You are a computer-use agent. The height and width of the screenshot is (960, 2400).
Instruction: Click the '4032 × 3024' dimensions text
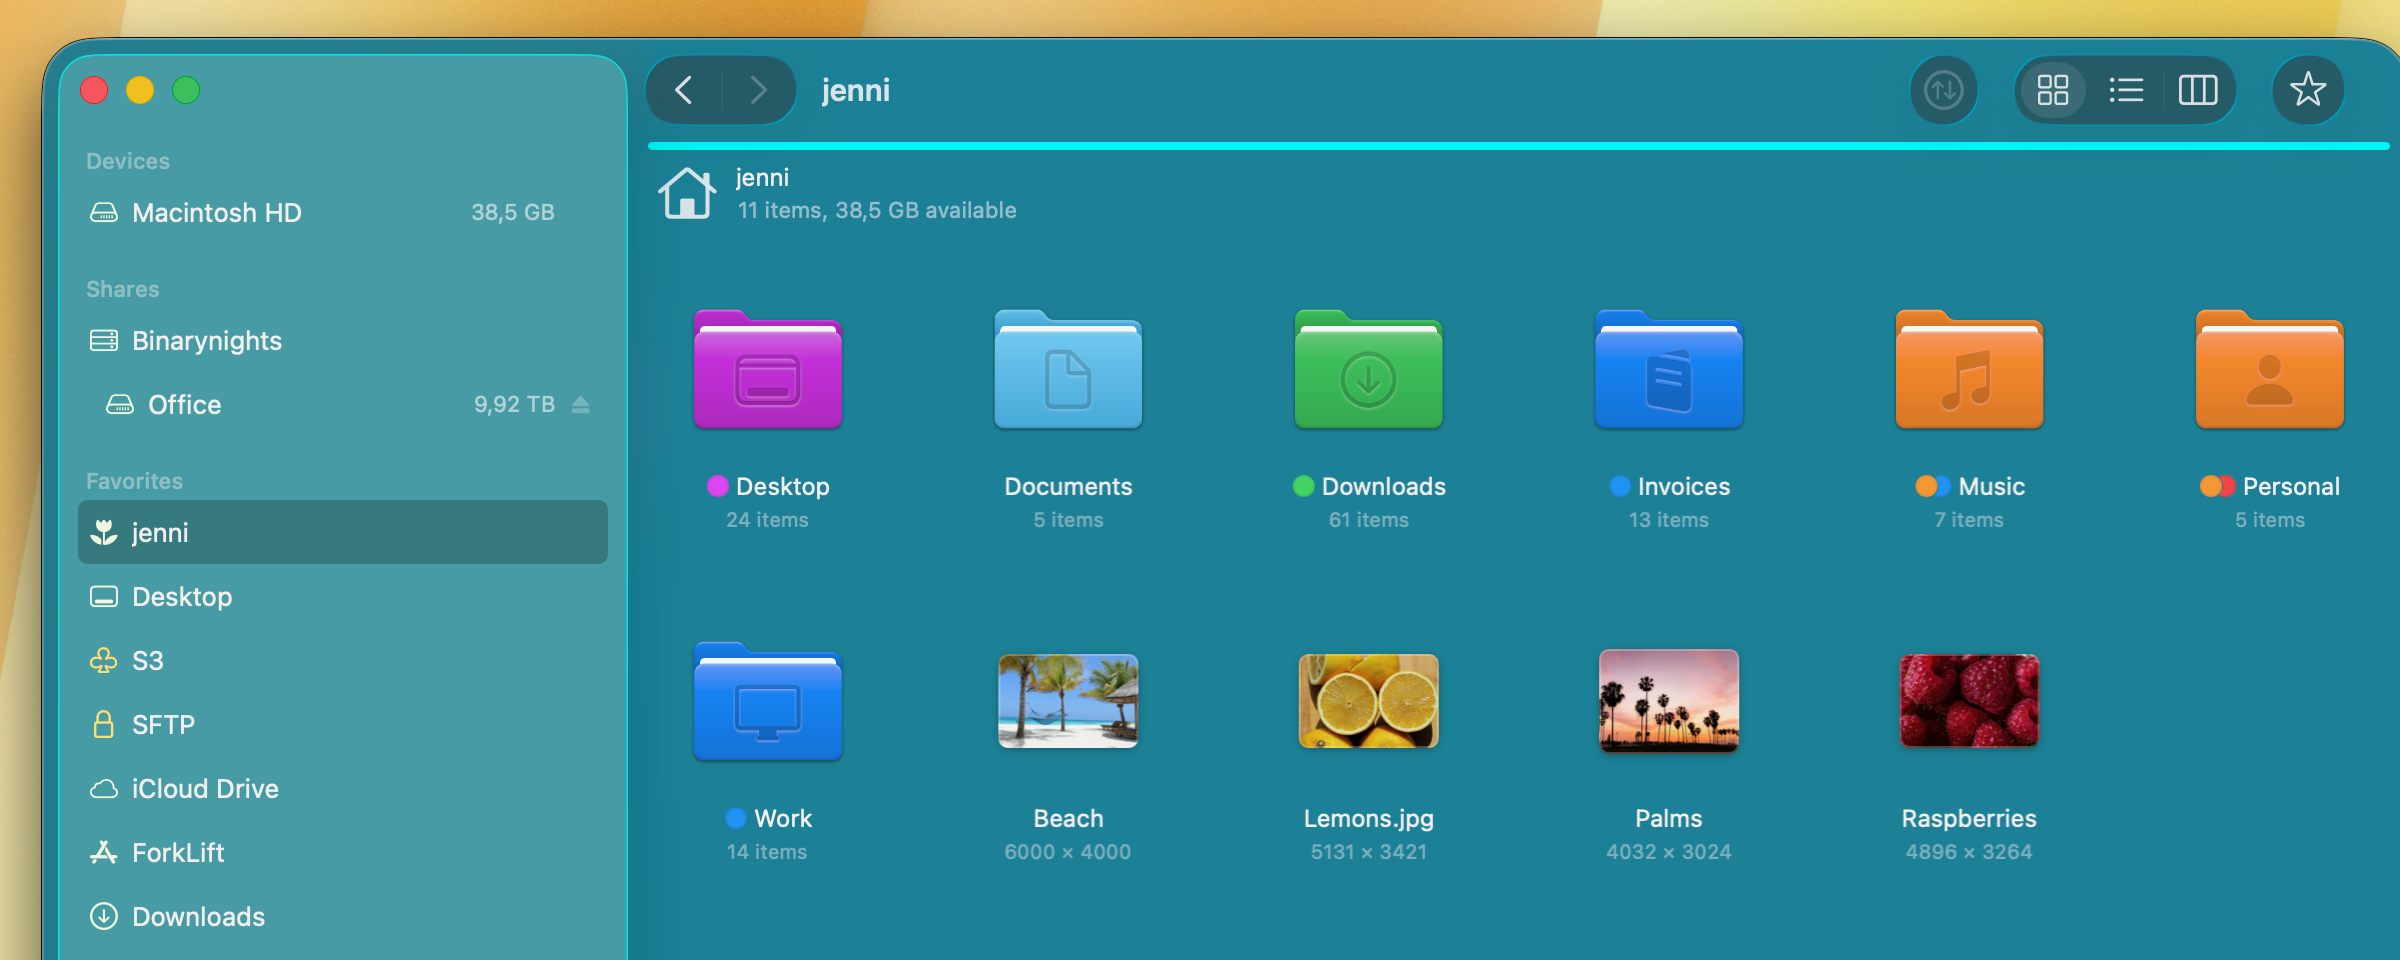point(1669,852)
